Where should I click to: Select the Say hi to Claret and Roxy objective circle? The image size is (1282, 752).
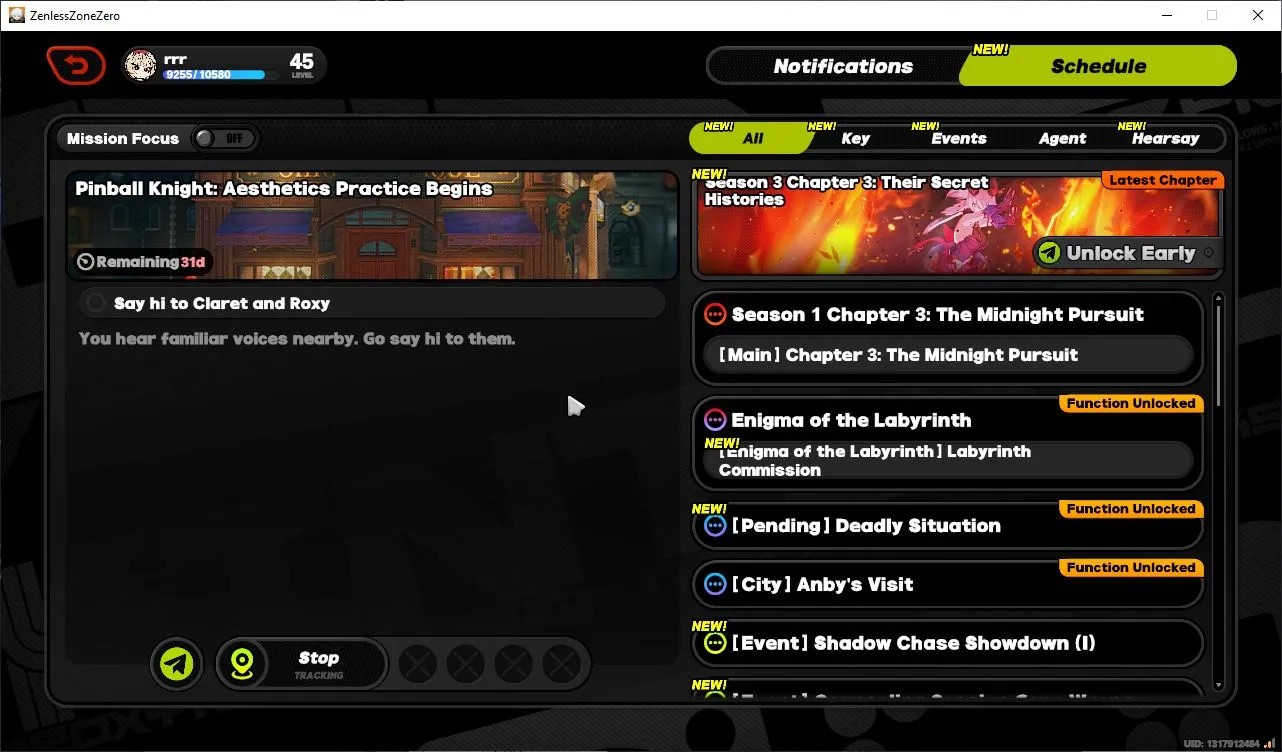coord(96,303)
